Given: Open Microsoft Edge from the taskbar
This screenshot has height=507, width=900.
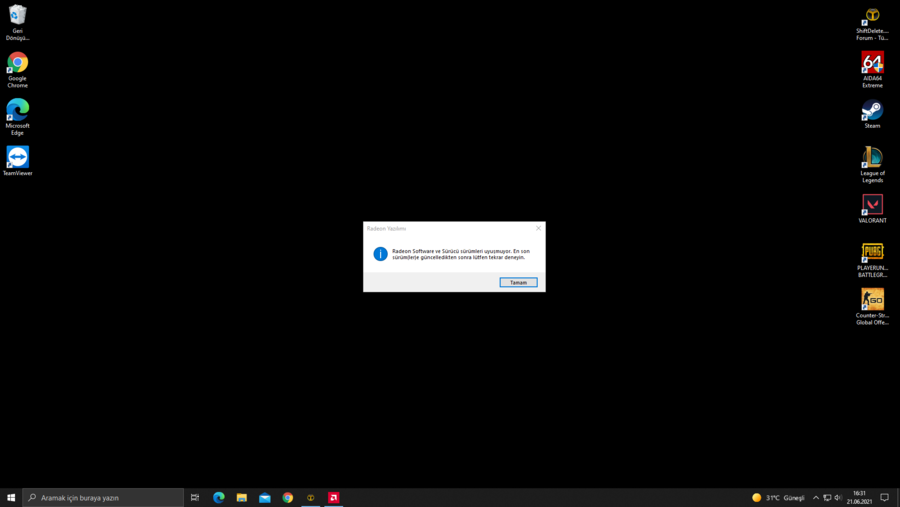Looking at the screenshot, I should tap(219, 497).
